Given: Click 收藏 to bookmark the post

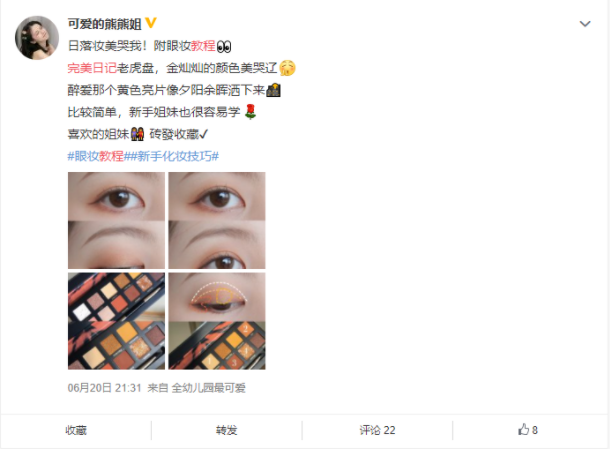Looking at the screenshot, I should [76, 430].
